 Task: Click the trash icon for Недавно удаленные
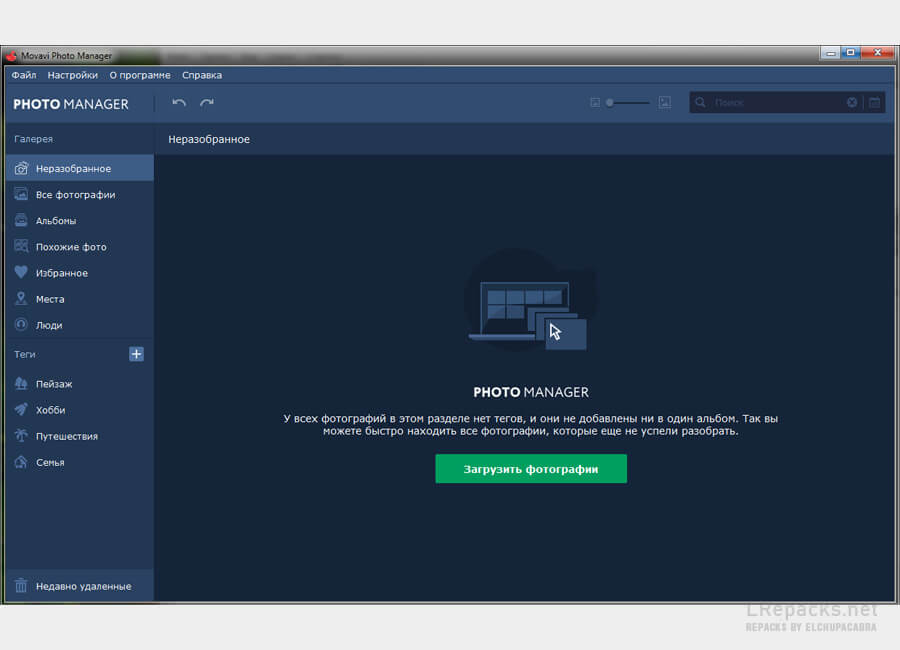pos(21,586)
